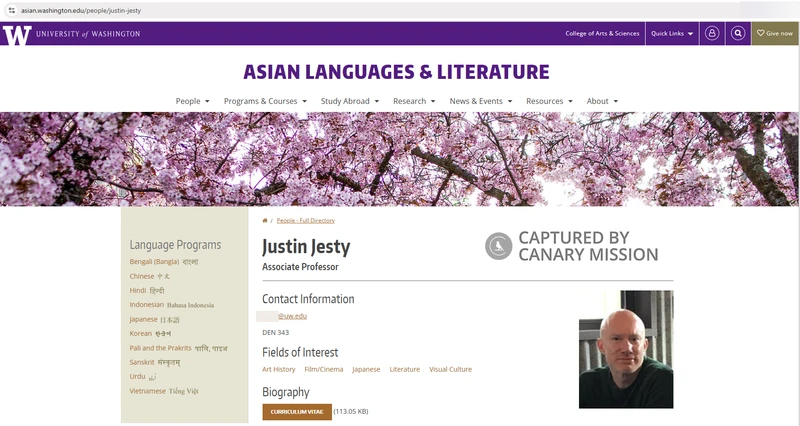The image size is (800, 426).
Task: Select the Film/Cinema interest link
Action: point(323,369)
